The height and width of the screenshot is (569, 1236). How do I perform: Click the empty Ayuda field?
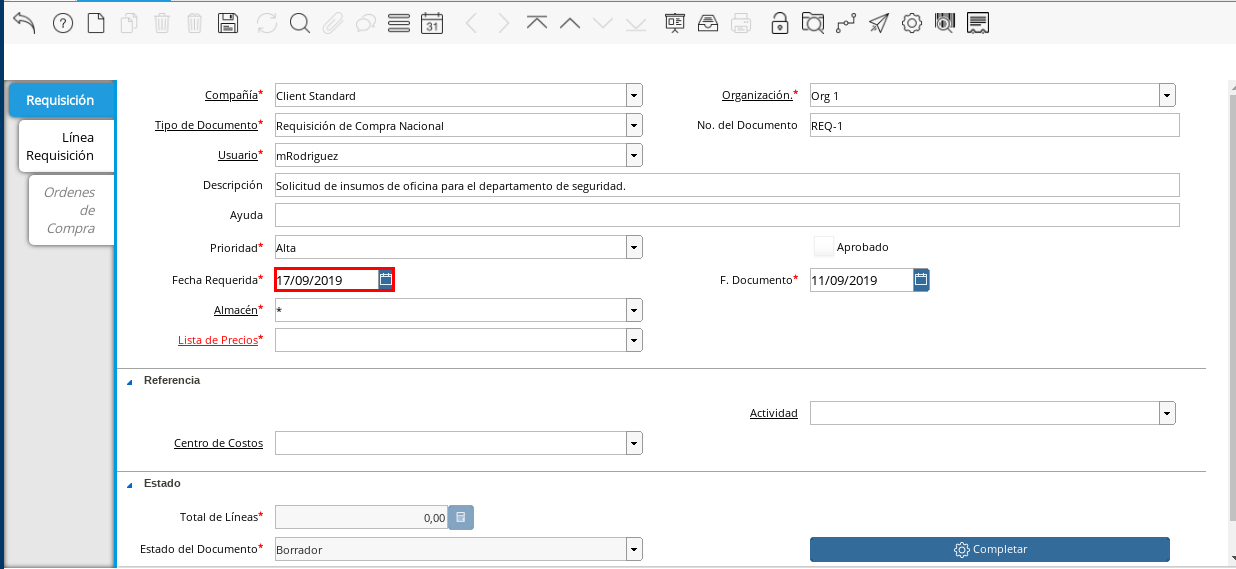(x=727, y=215)
